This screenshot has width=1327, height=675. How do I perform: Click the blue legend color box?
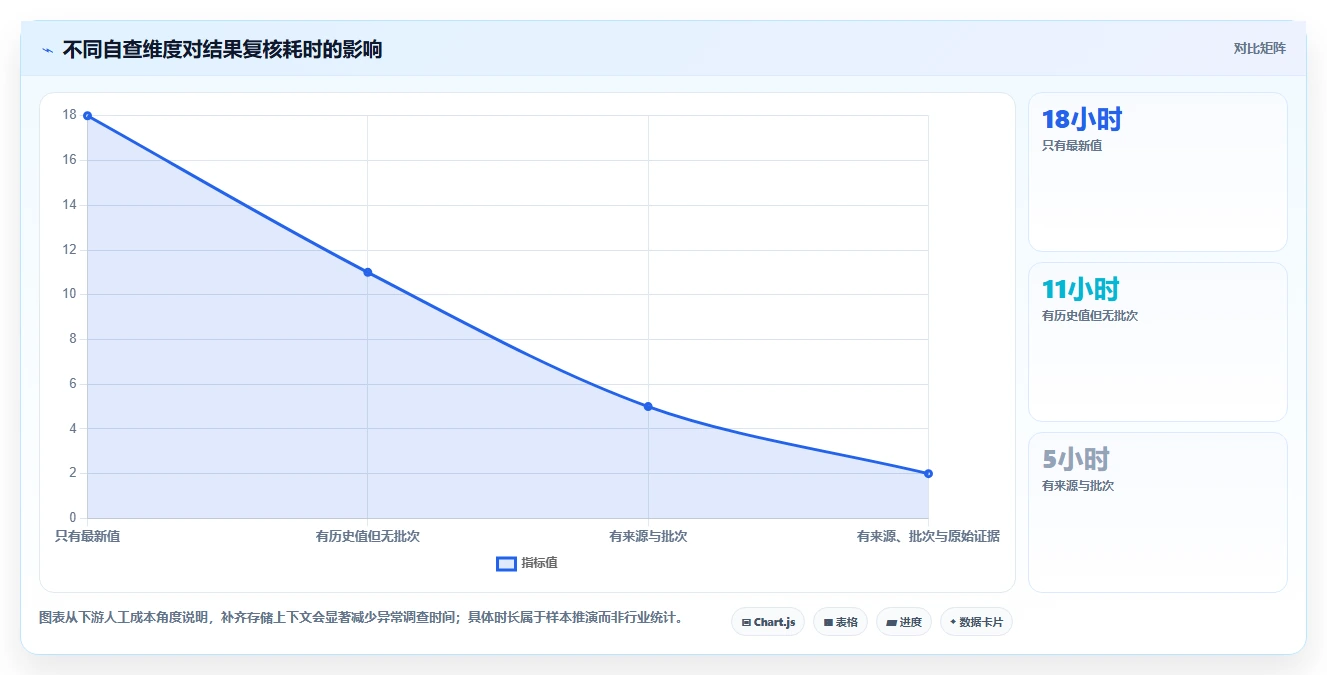(x=506, y=564)
